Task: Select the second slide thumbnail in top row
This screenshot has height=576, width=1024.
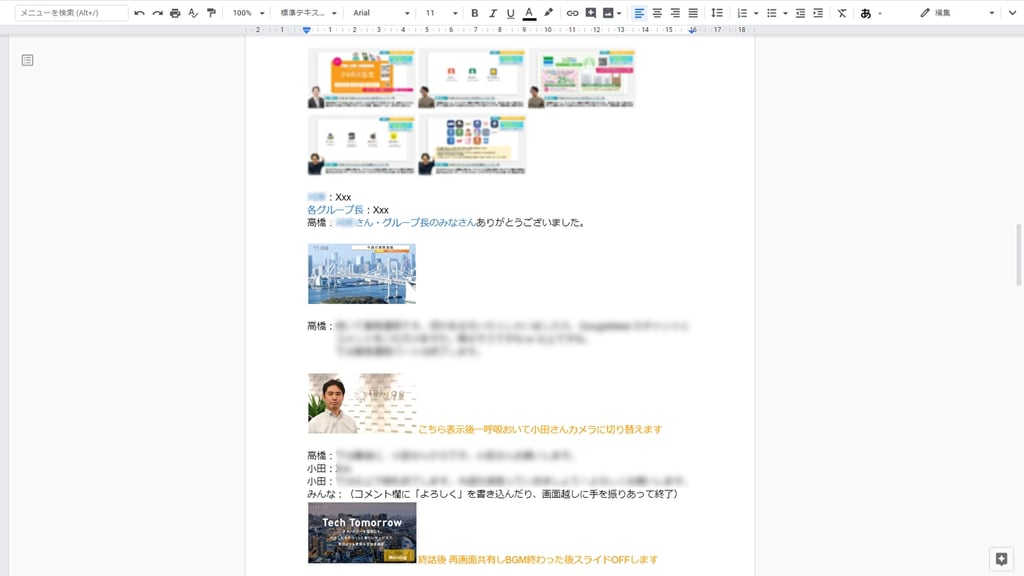Action: point(472,79)
